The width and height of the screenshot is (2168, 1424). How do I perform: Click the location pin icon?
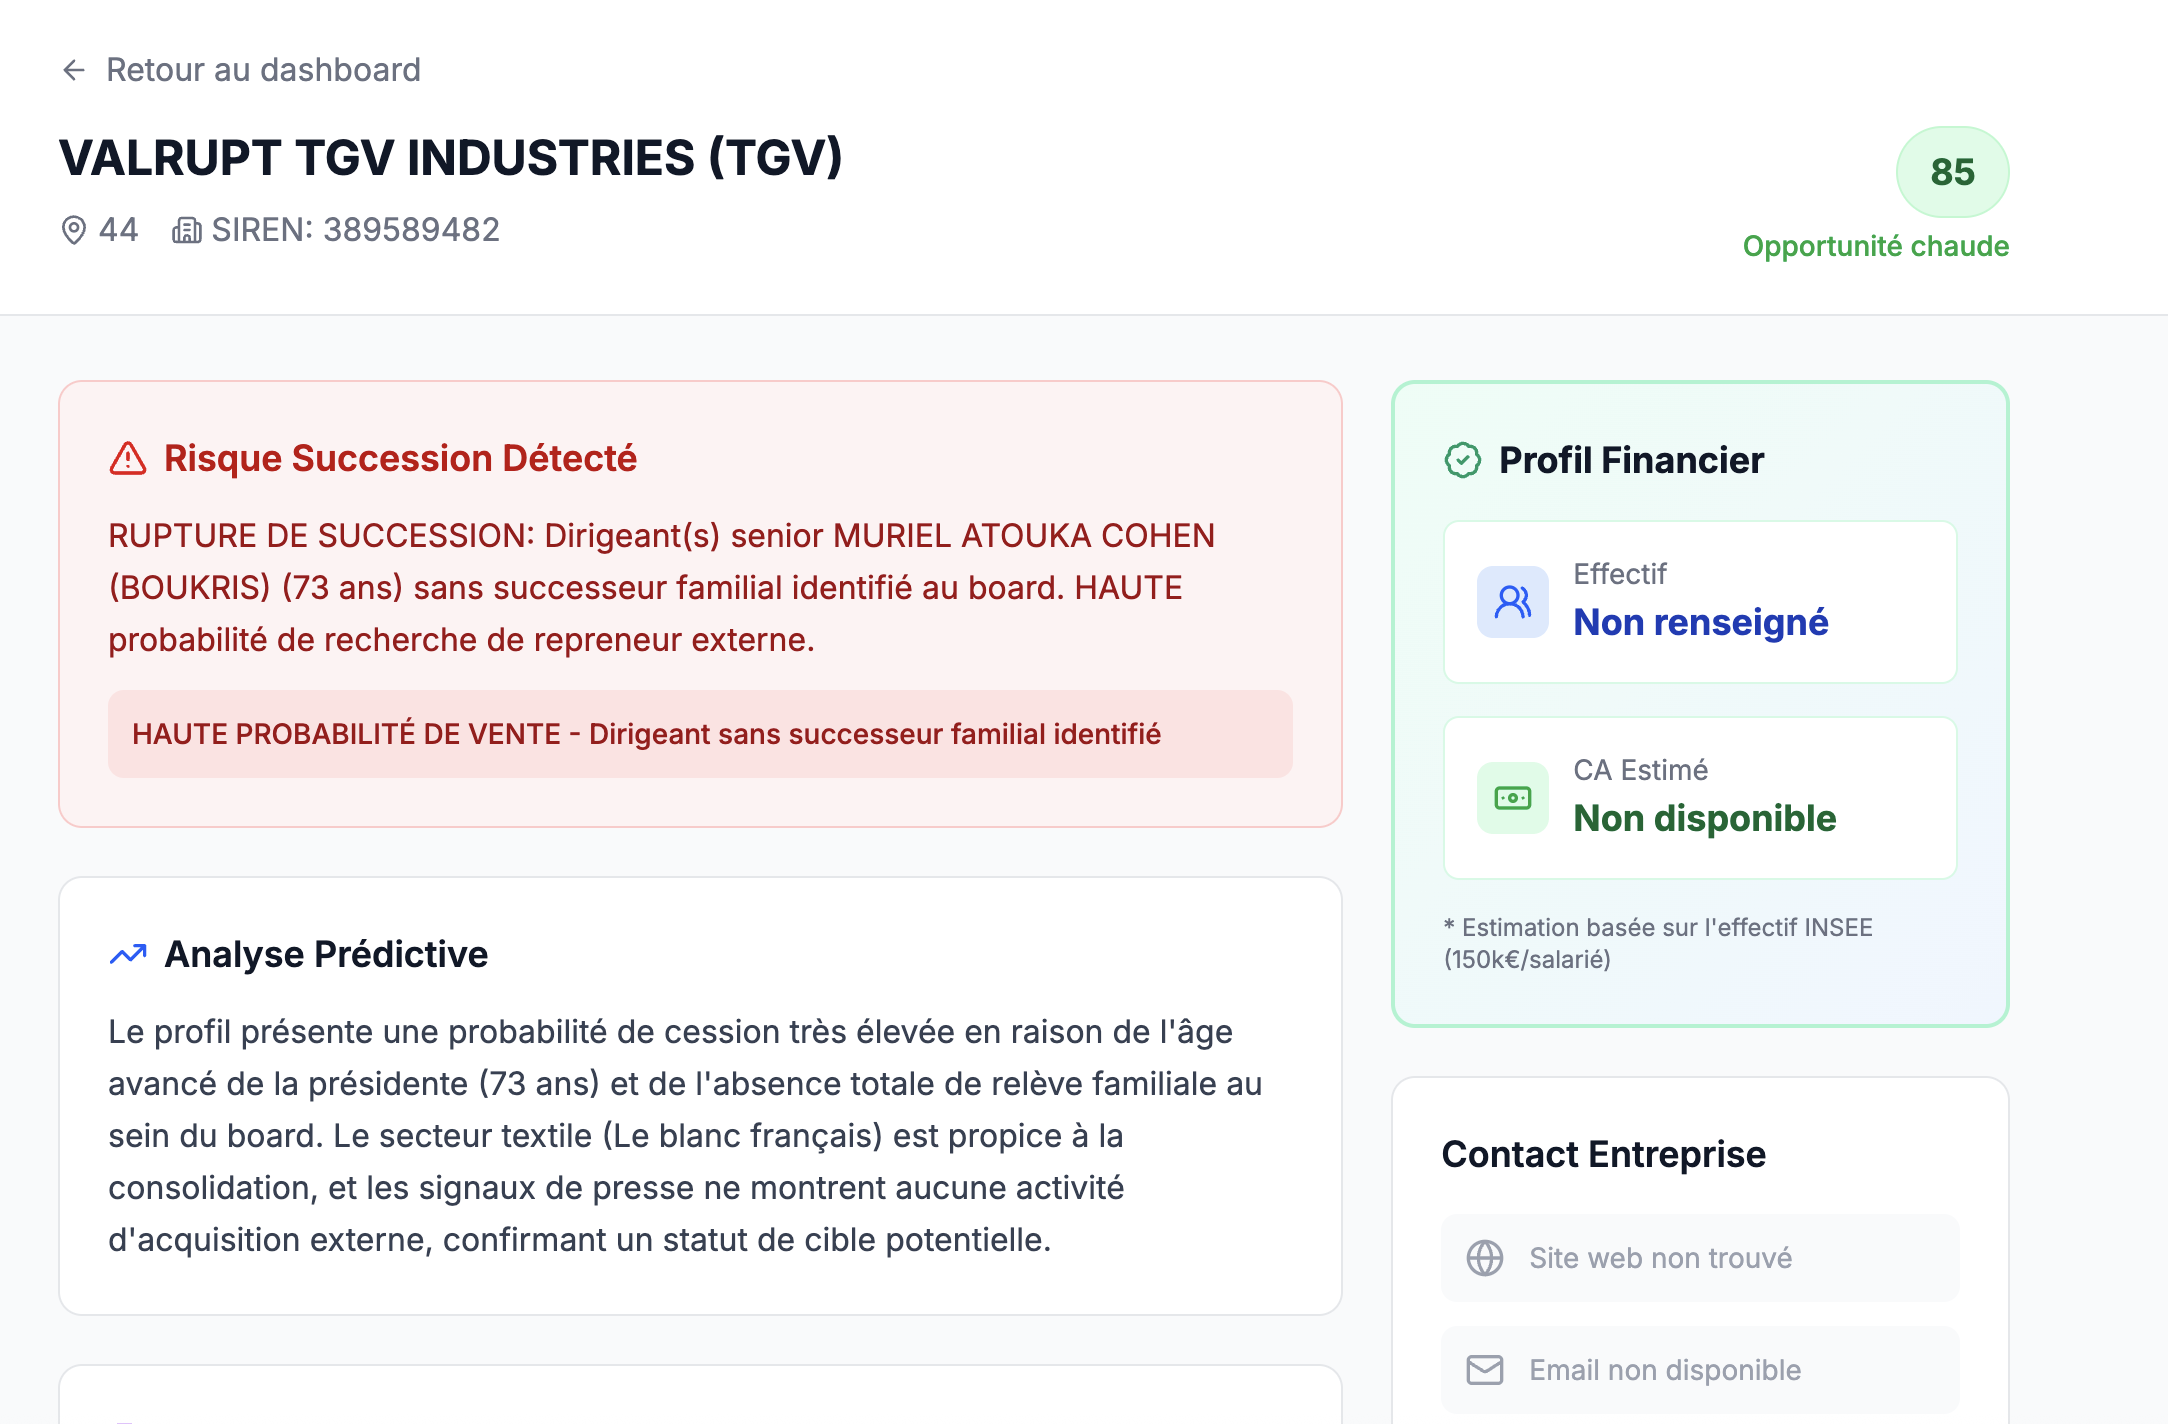[73, 230]
